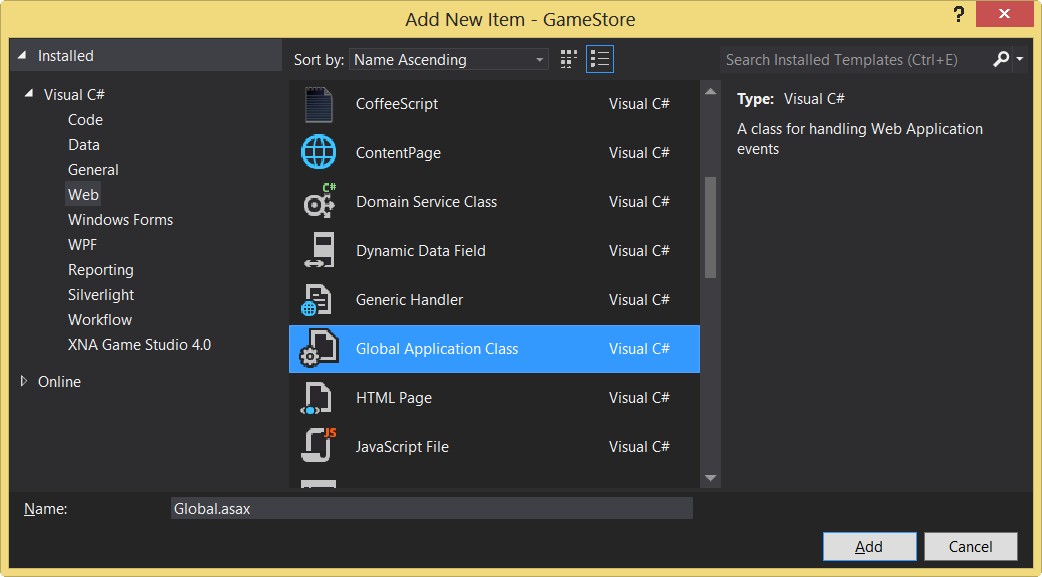Switch to medium icons list view
1042x577 pixels.
tap(599, 59)
